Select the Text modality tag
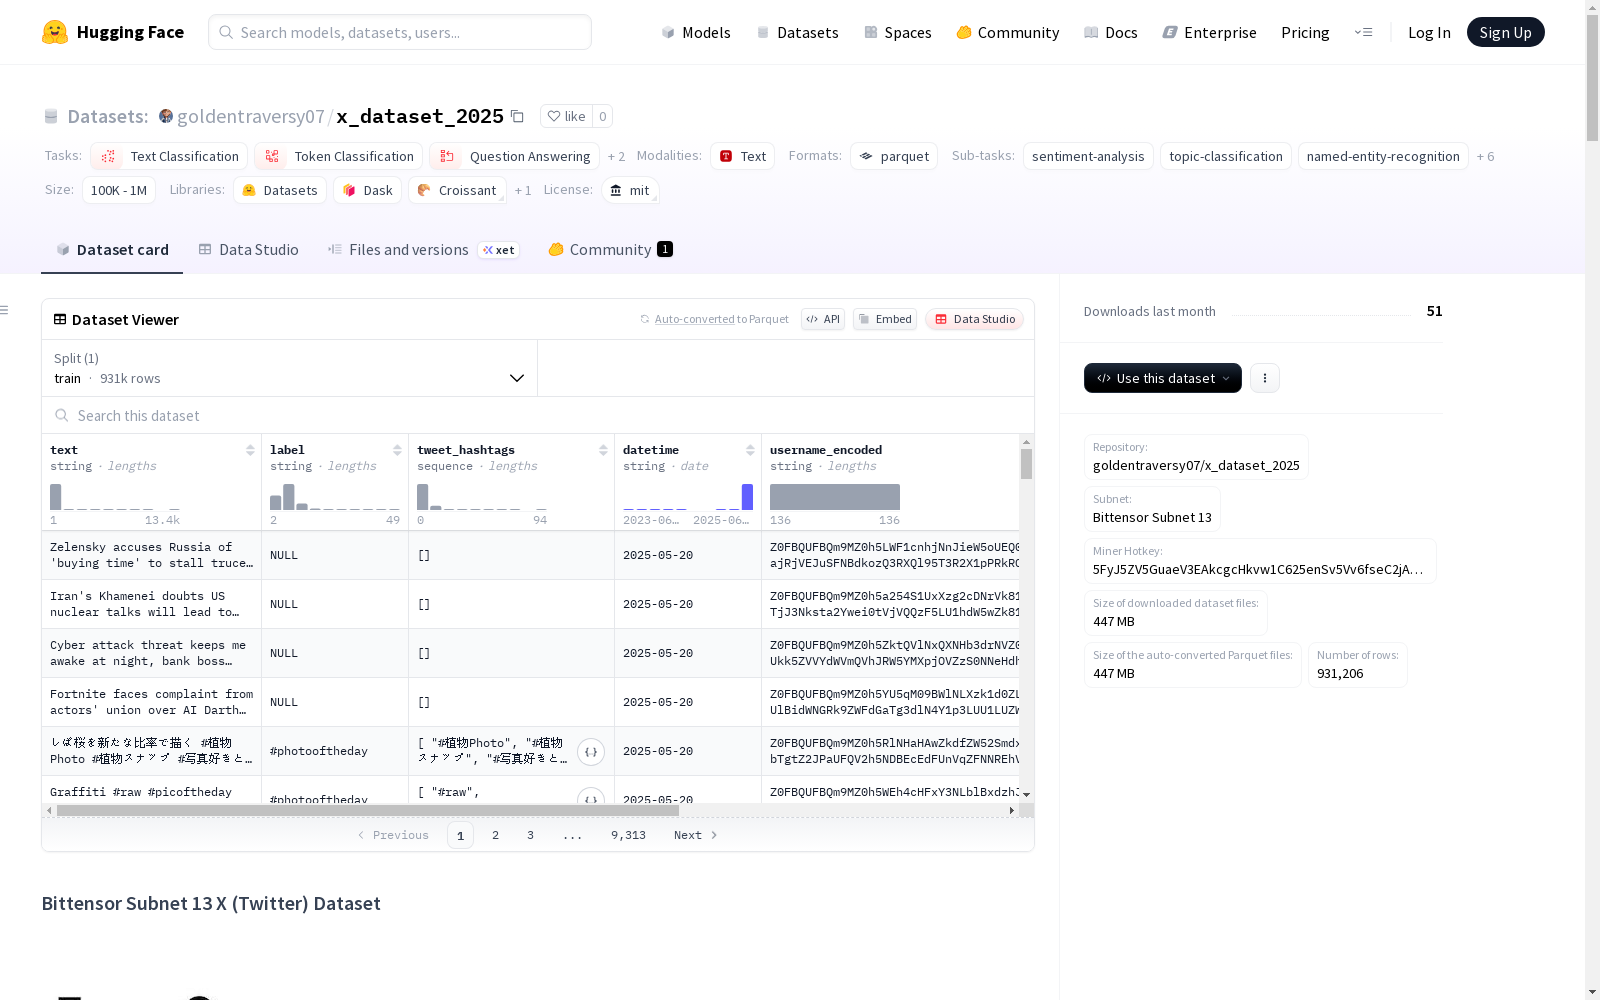The width and height of the screenshot is (1600, 1000). click(x=742, y=156)
